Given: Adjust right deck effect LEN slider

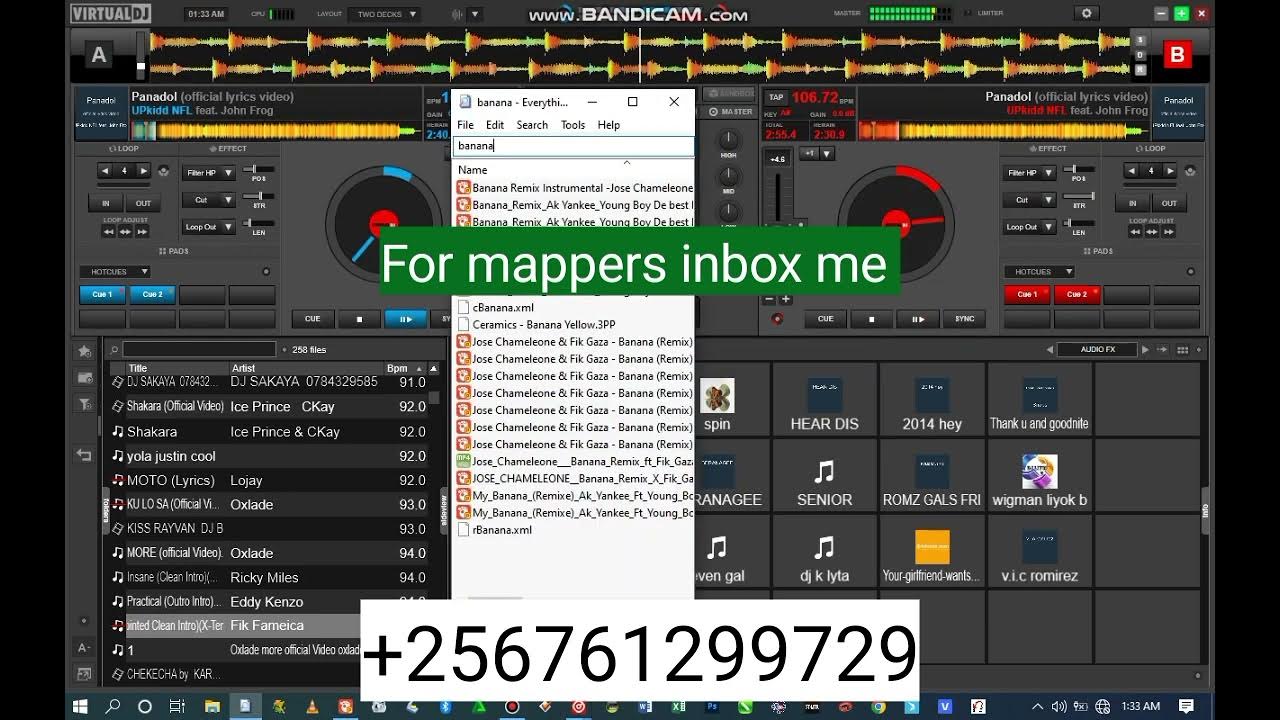Looking at the screenshot, I should click(1079, 223).
